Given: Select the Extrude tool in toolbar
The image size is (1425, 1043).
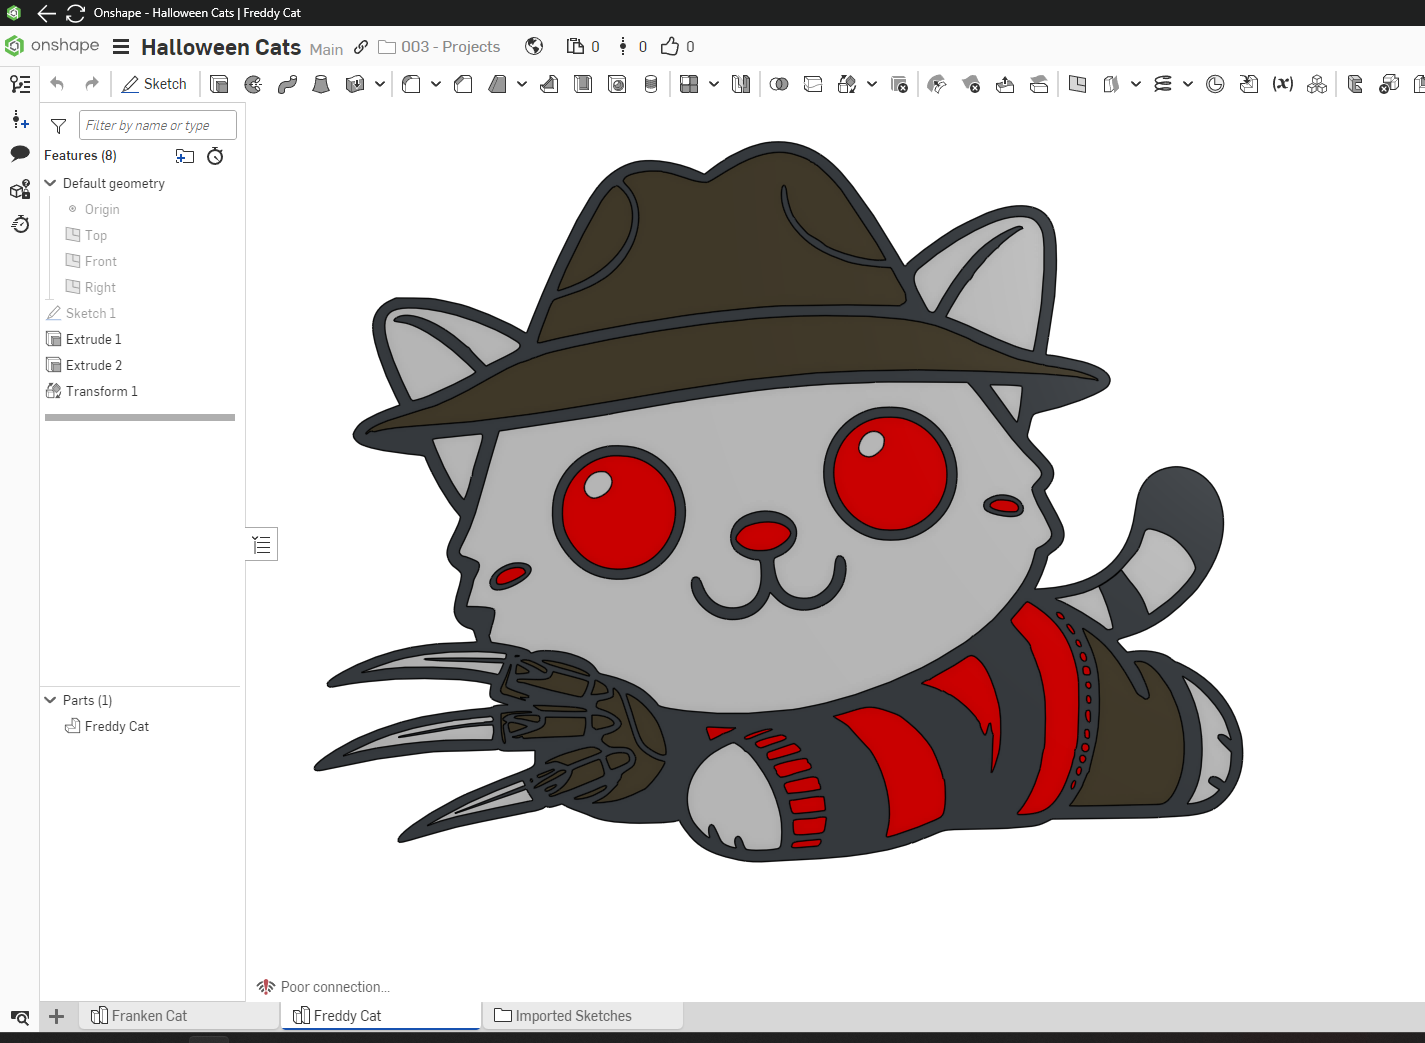Looking at the screenshot, I should click(x=219, y=84).
